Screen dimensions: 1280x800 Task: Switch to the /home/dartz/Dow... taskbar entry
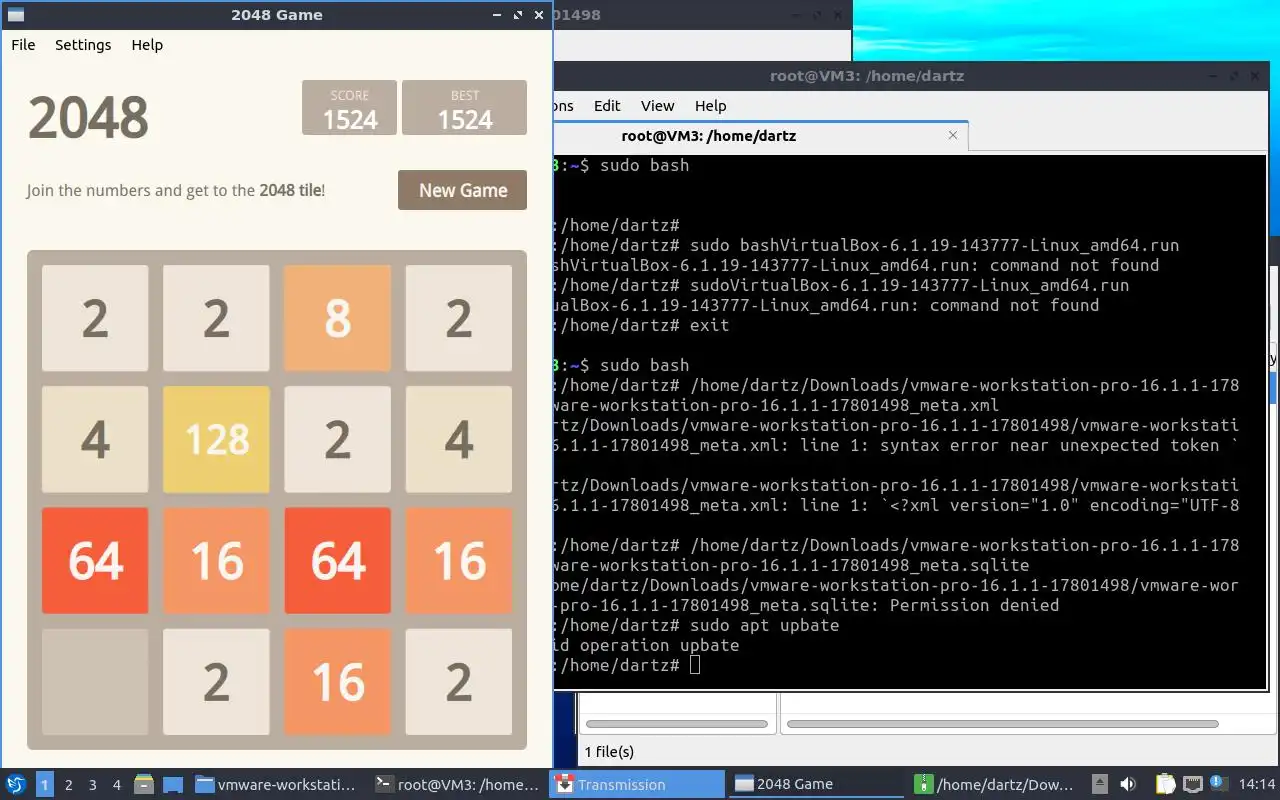click(996, 784)
